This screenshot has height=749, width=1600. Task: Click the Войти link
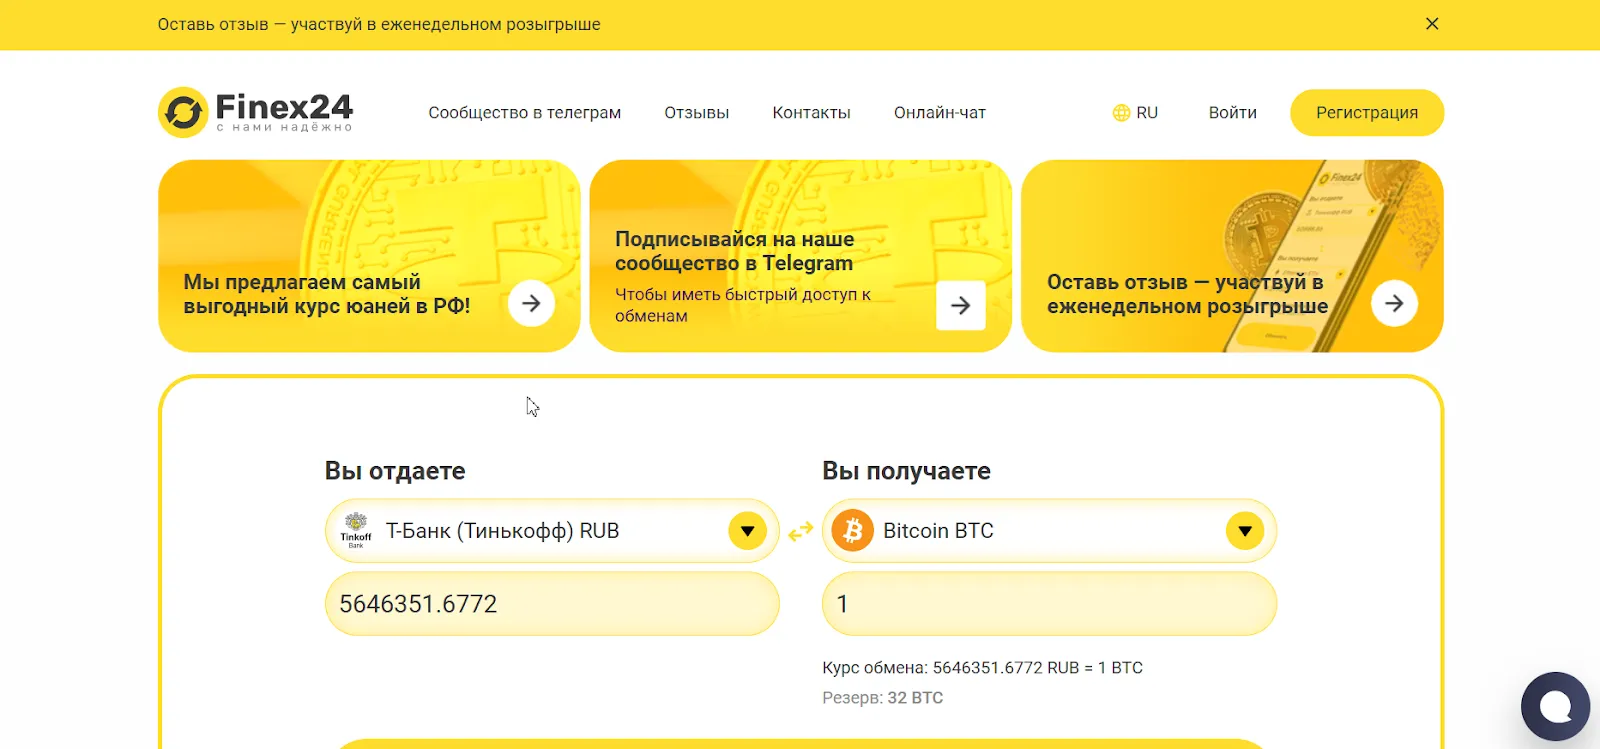point(1232,113)
